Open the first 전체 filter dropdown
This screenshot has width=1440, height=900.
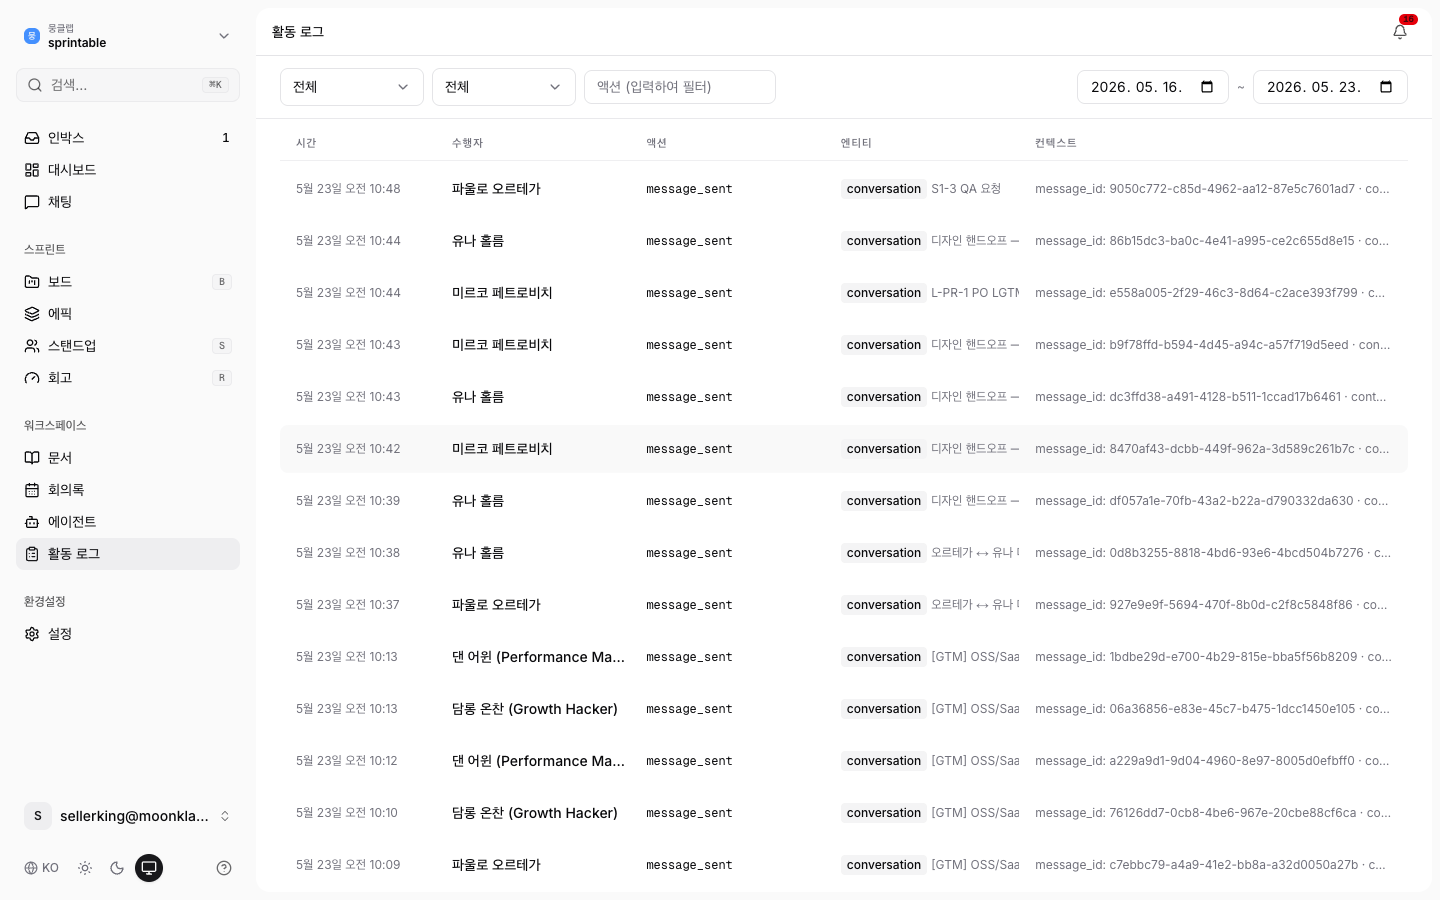352,87
